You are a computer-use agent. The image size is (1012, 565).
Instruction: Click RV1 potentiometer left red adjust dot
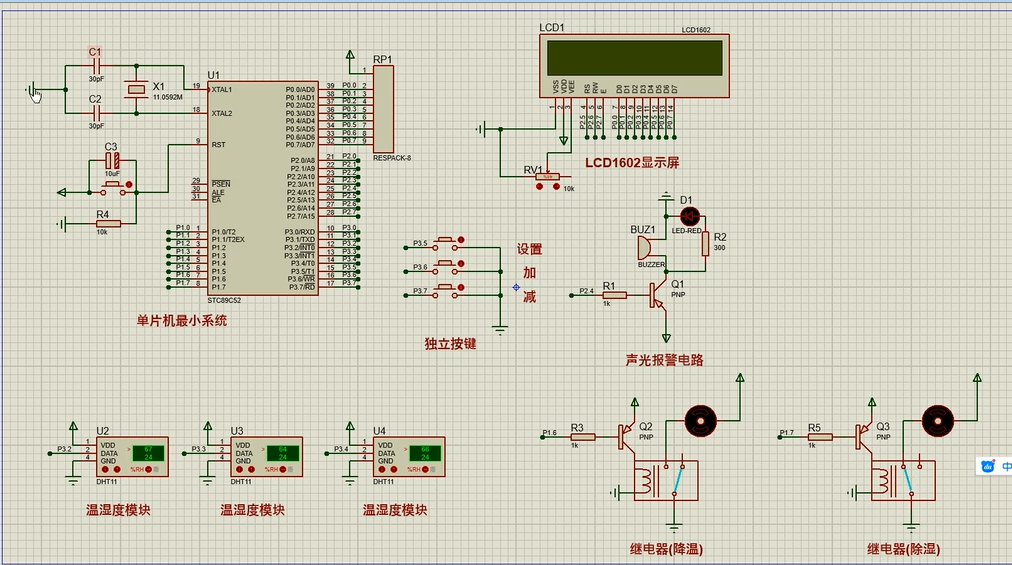(540, 187)
